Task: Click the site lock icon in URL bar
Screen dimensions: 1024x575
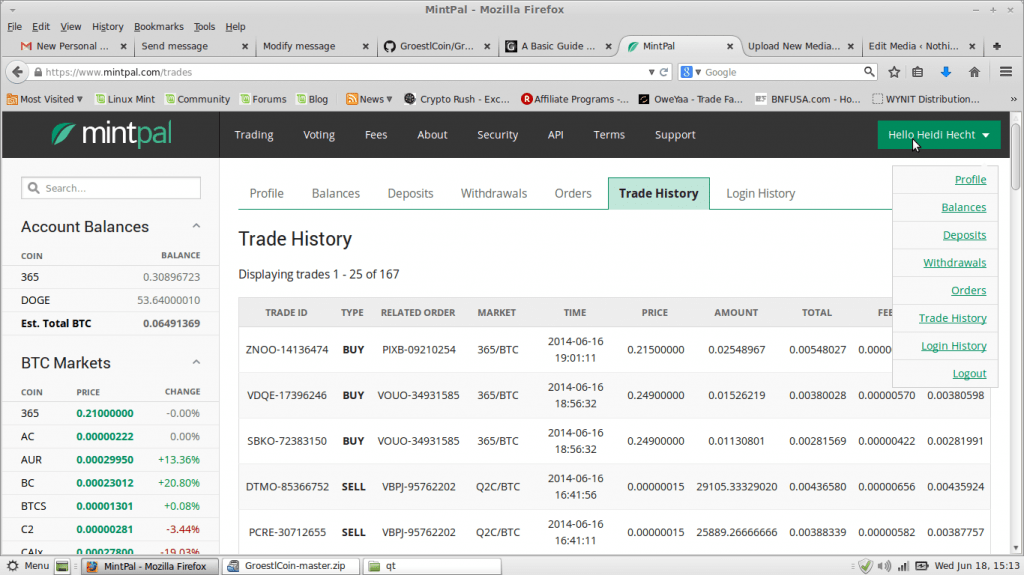Action: click(x=38, y=72)
